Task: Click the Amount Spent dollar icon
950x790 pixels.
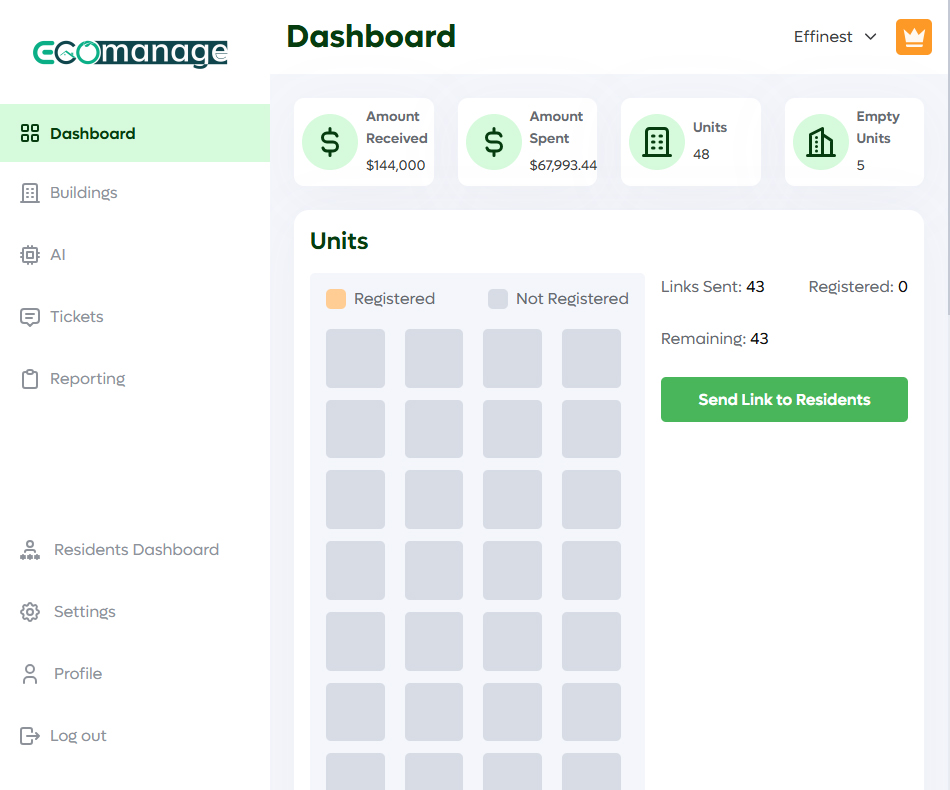Action: click(x=494, y=142)
